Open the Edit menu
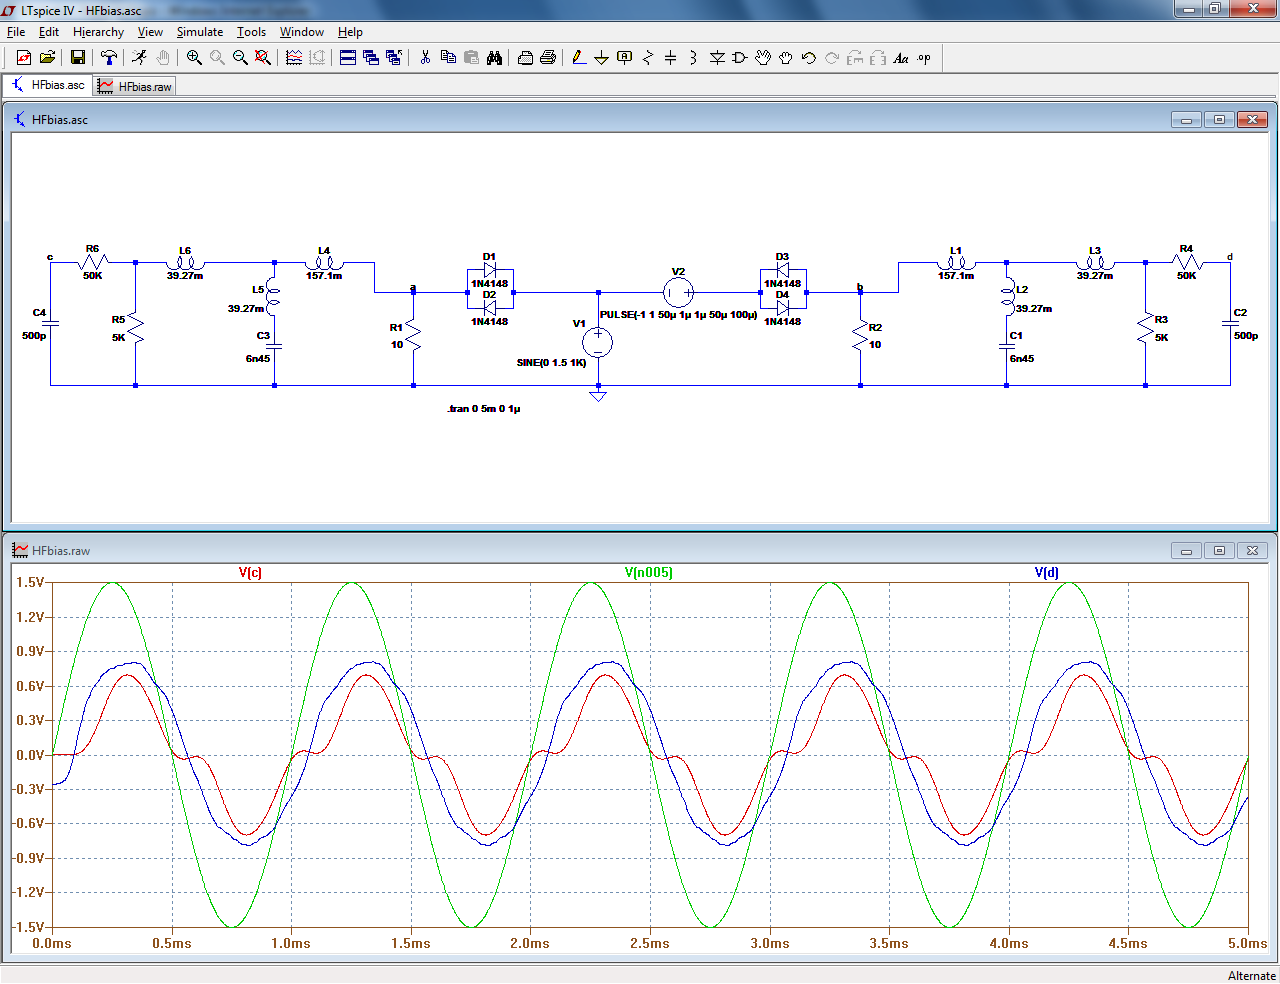The width and height of the screenshot is (1280, 984). (49, 32)
